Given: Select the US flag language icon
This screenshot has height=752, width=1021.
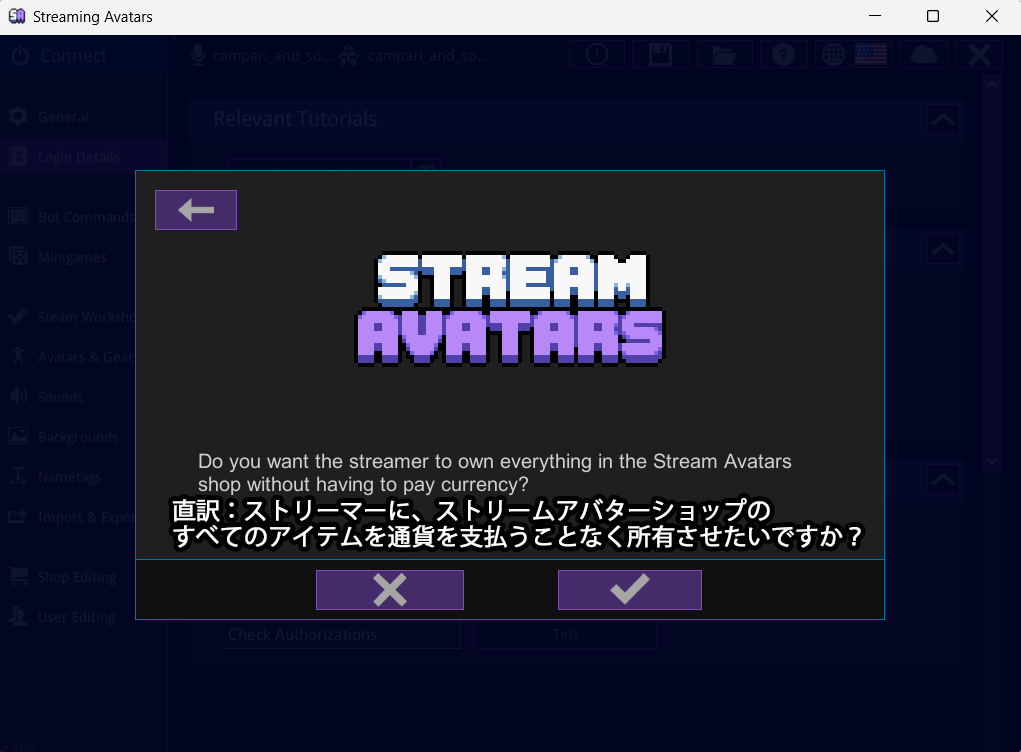Looking at the screenshot, I should click(x=869, y=54).
